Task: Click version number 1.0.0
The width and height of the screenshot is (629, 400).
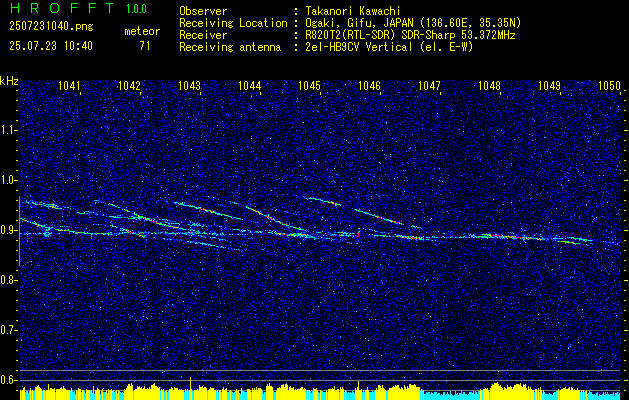Action: click(x=136, y=9)
